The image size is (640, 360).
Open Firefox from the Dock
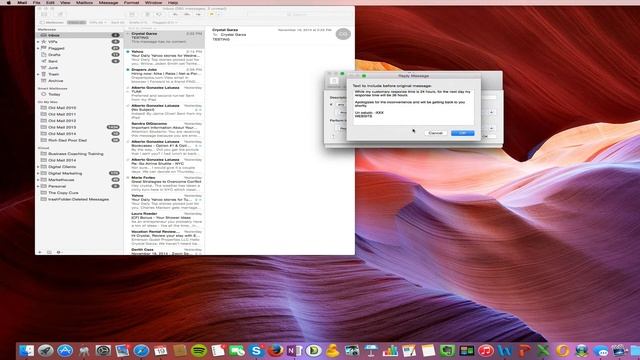point(276,351)
